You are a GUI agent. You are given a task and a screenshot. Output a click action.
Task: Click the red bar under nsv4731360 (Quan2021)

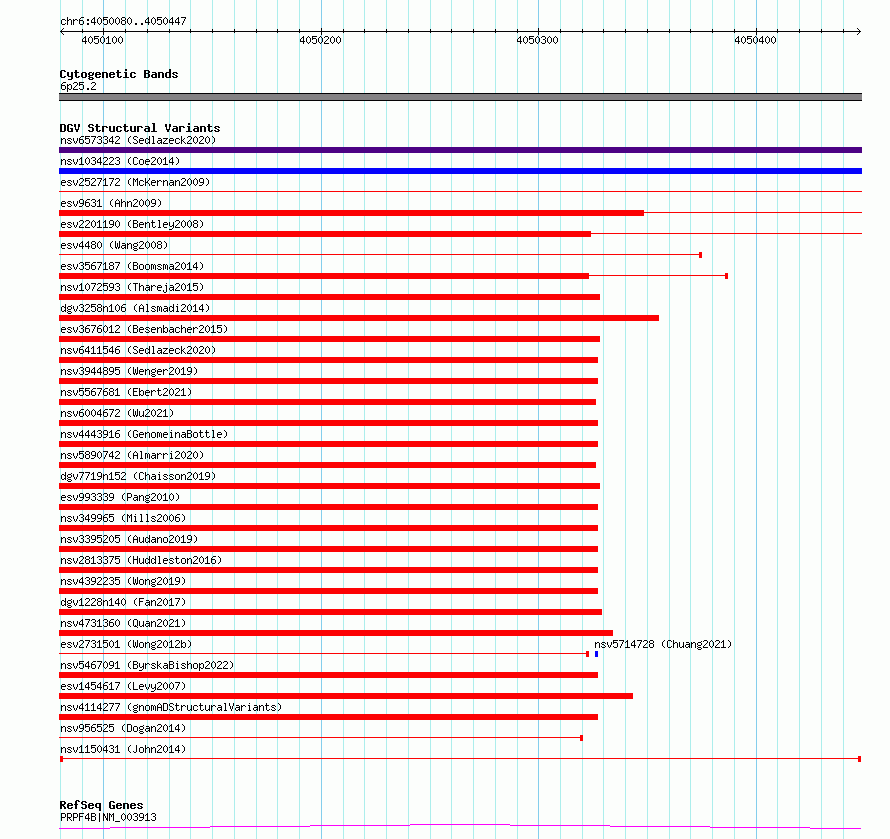point(336,633)
